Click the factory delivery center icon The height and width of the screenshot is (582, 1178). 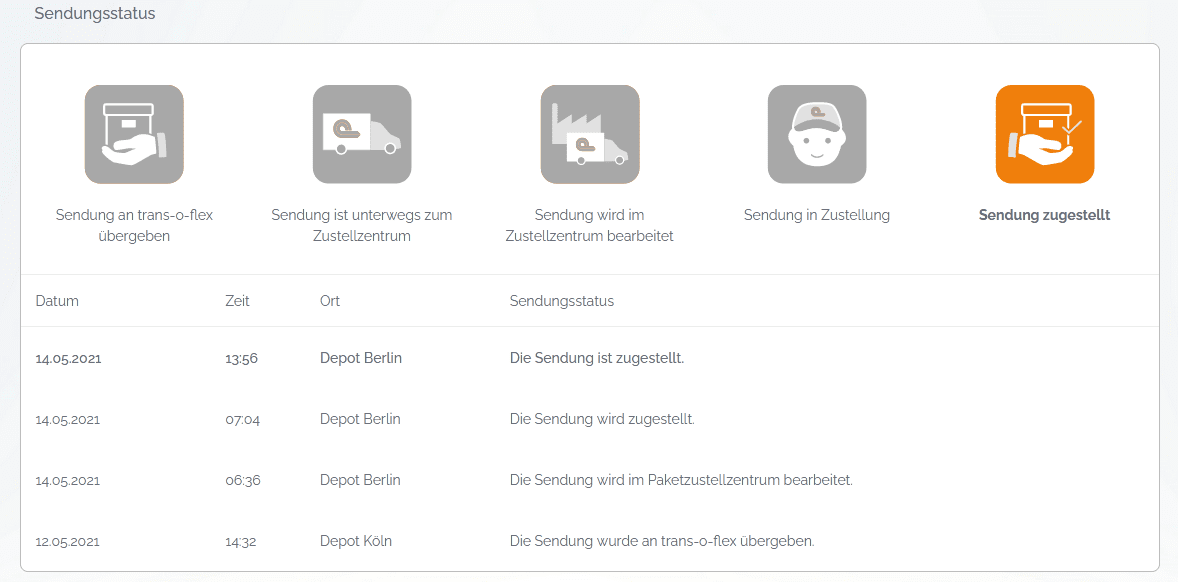pyautogui.click(x=589, y=134)
